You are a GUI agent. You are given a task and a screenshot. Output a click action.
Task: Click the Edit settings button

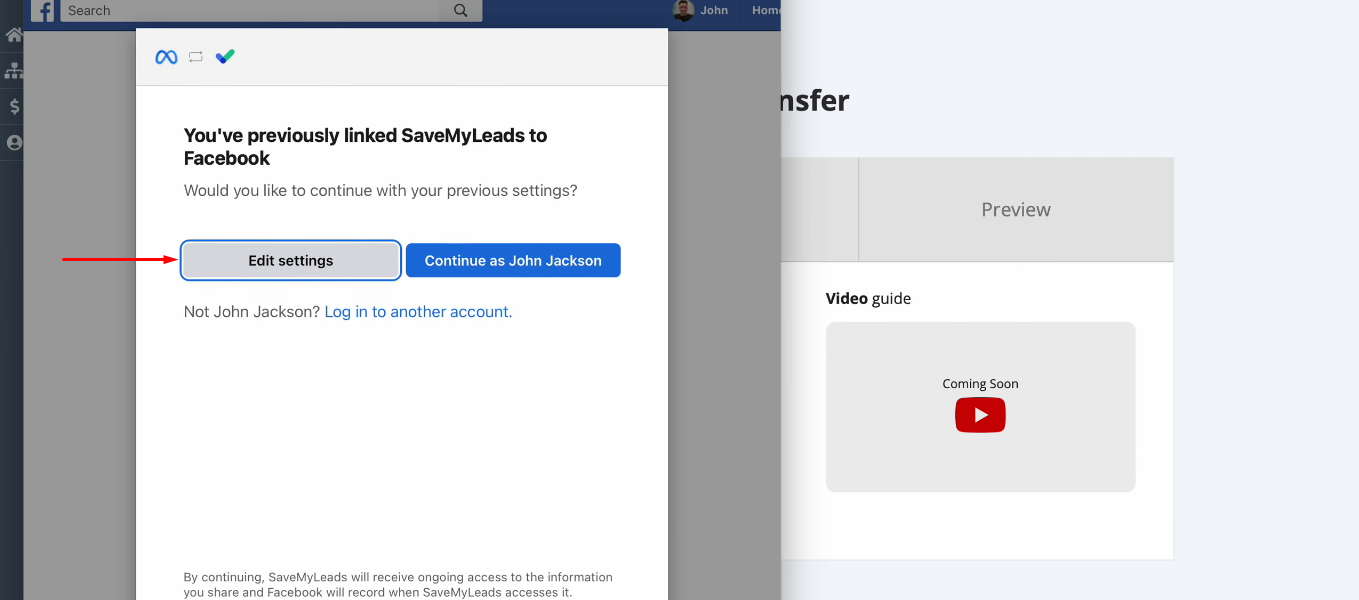291,260
